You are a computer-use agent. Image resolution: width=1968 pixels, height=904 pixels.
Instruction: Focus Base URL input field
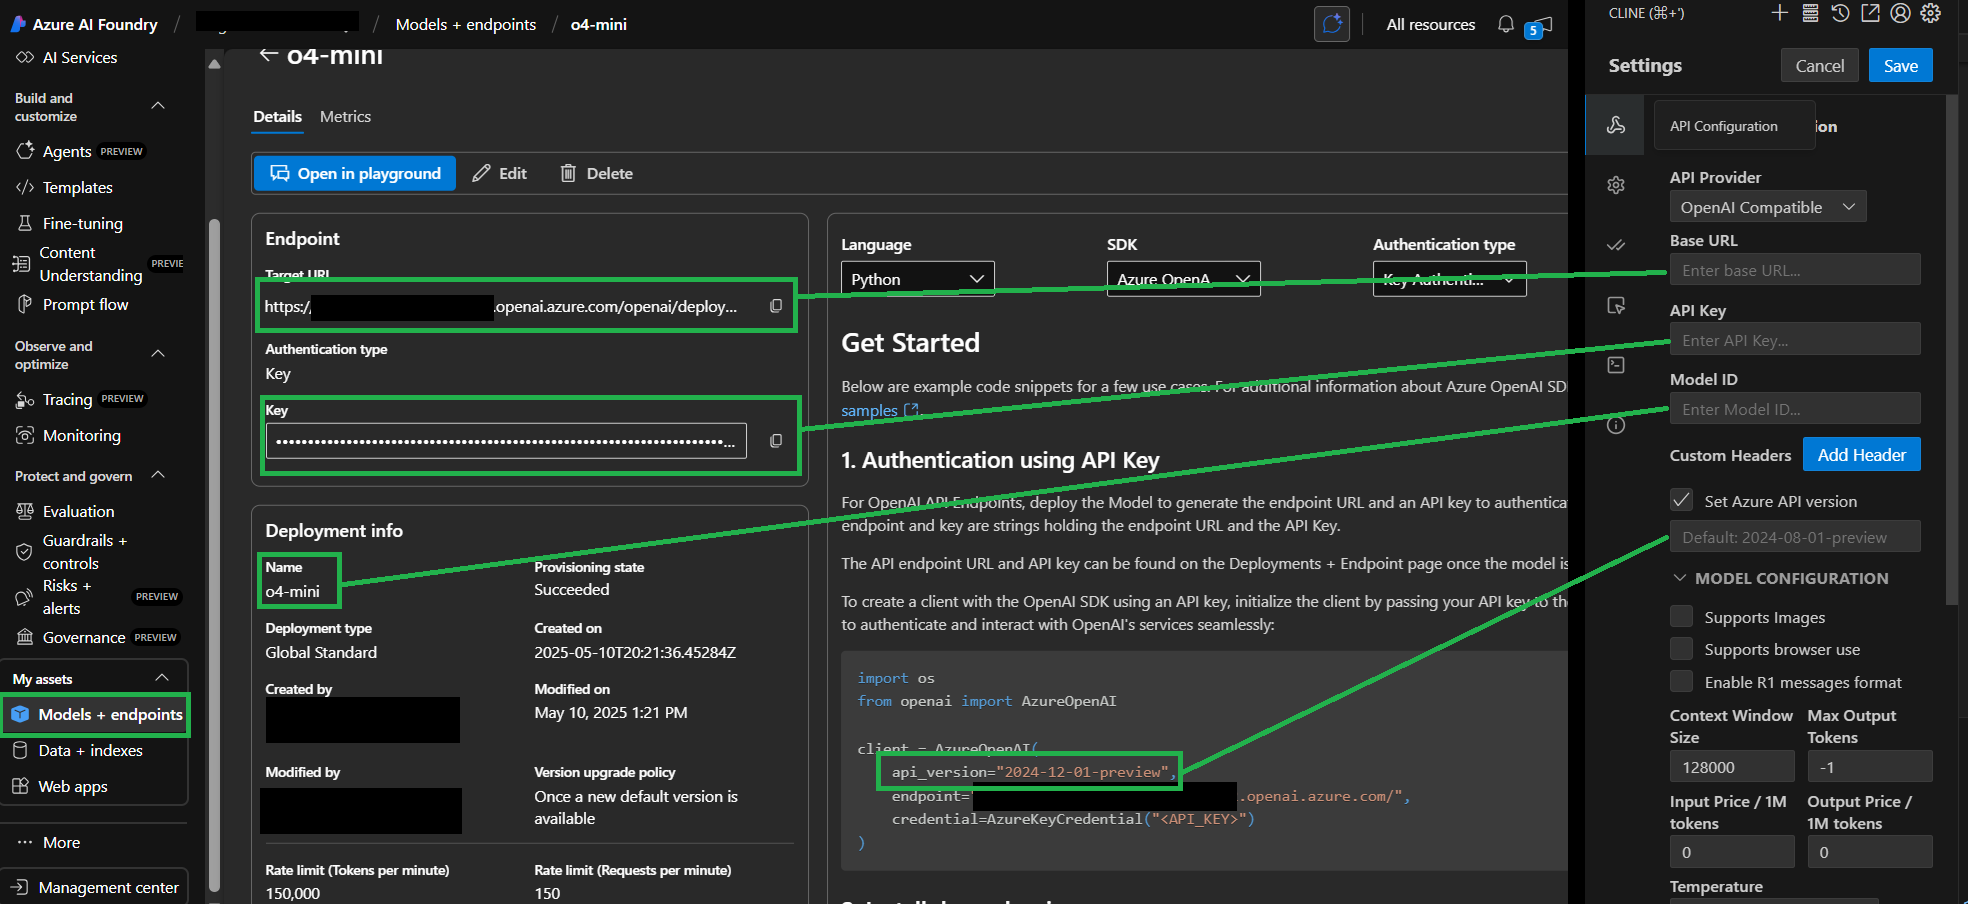tap(1794, 269)
